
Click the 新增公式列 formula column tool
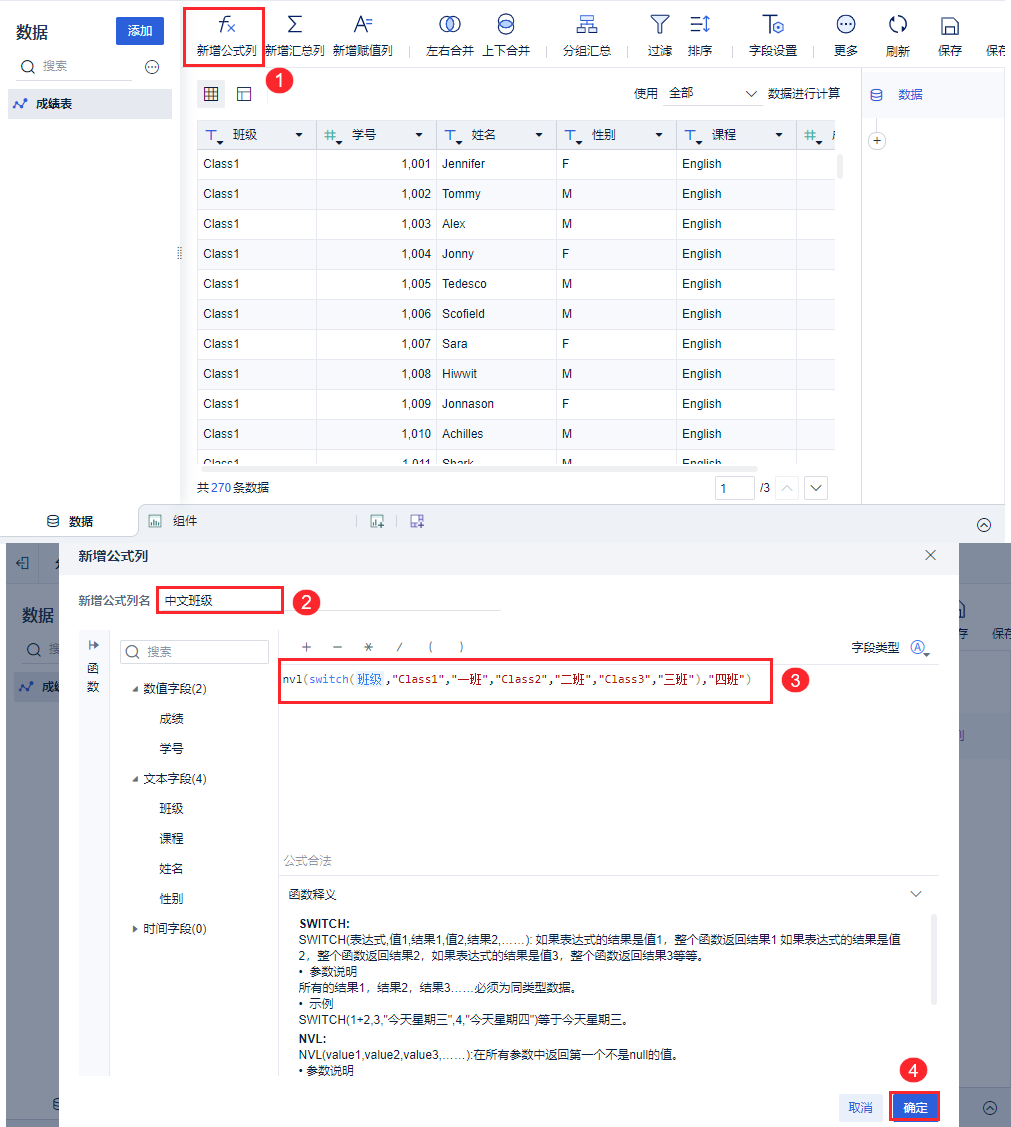click(226, 36)
